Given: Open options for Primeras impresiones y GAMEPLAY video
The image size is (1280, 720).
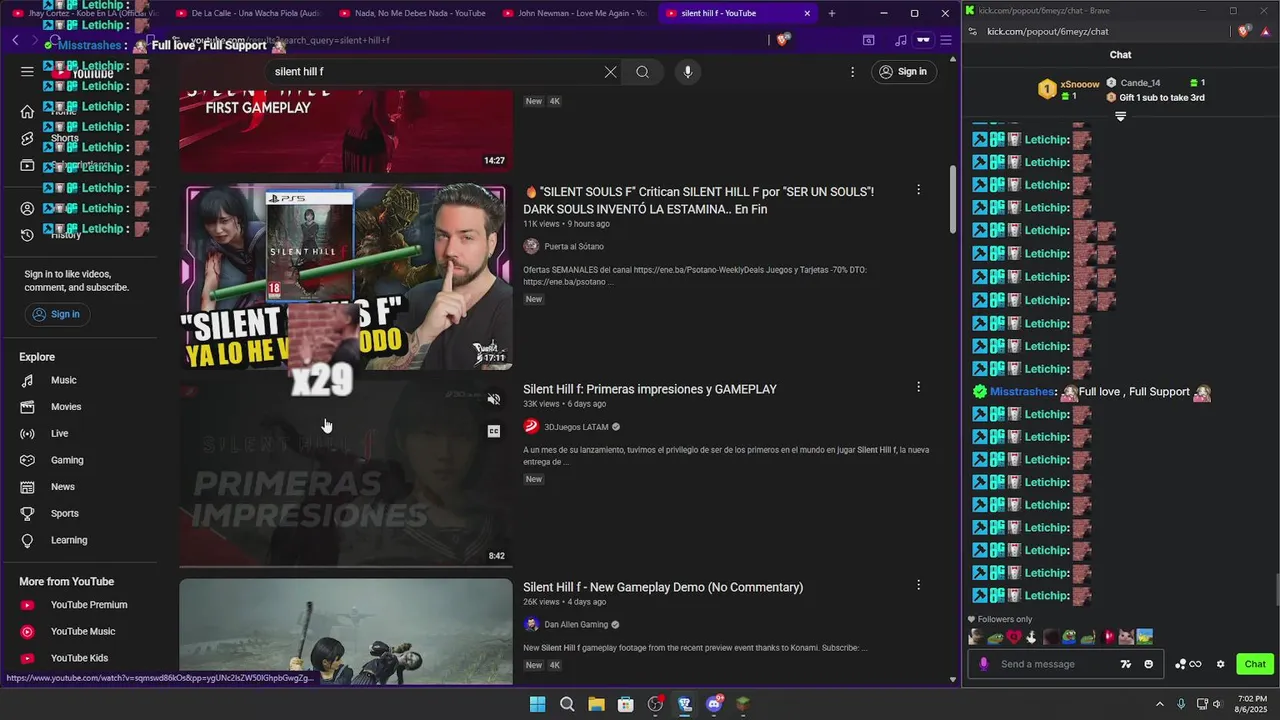Looking at the screenshot, I should [x=918, y=387].
